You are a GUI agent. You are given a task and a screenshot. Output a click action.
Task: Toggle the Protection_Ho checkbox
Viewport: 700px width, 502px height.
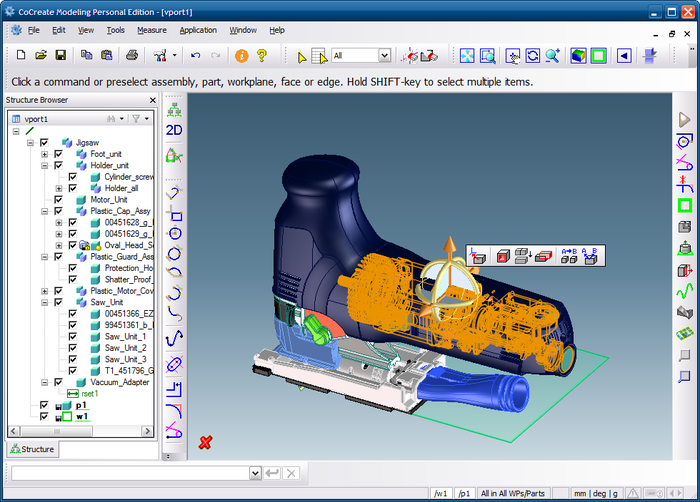72,268
